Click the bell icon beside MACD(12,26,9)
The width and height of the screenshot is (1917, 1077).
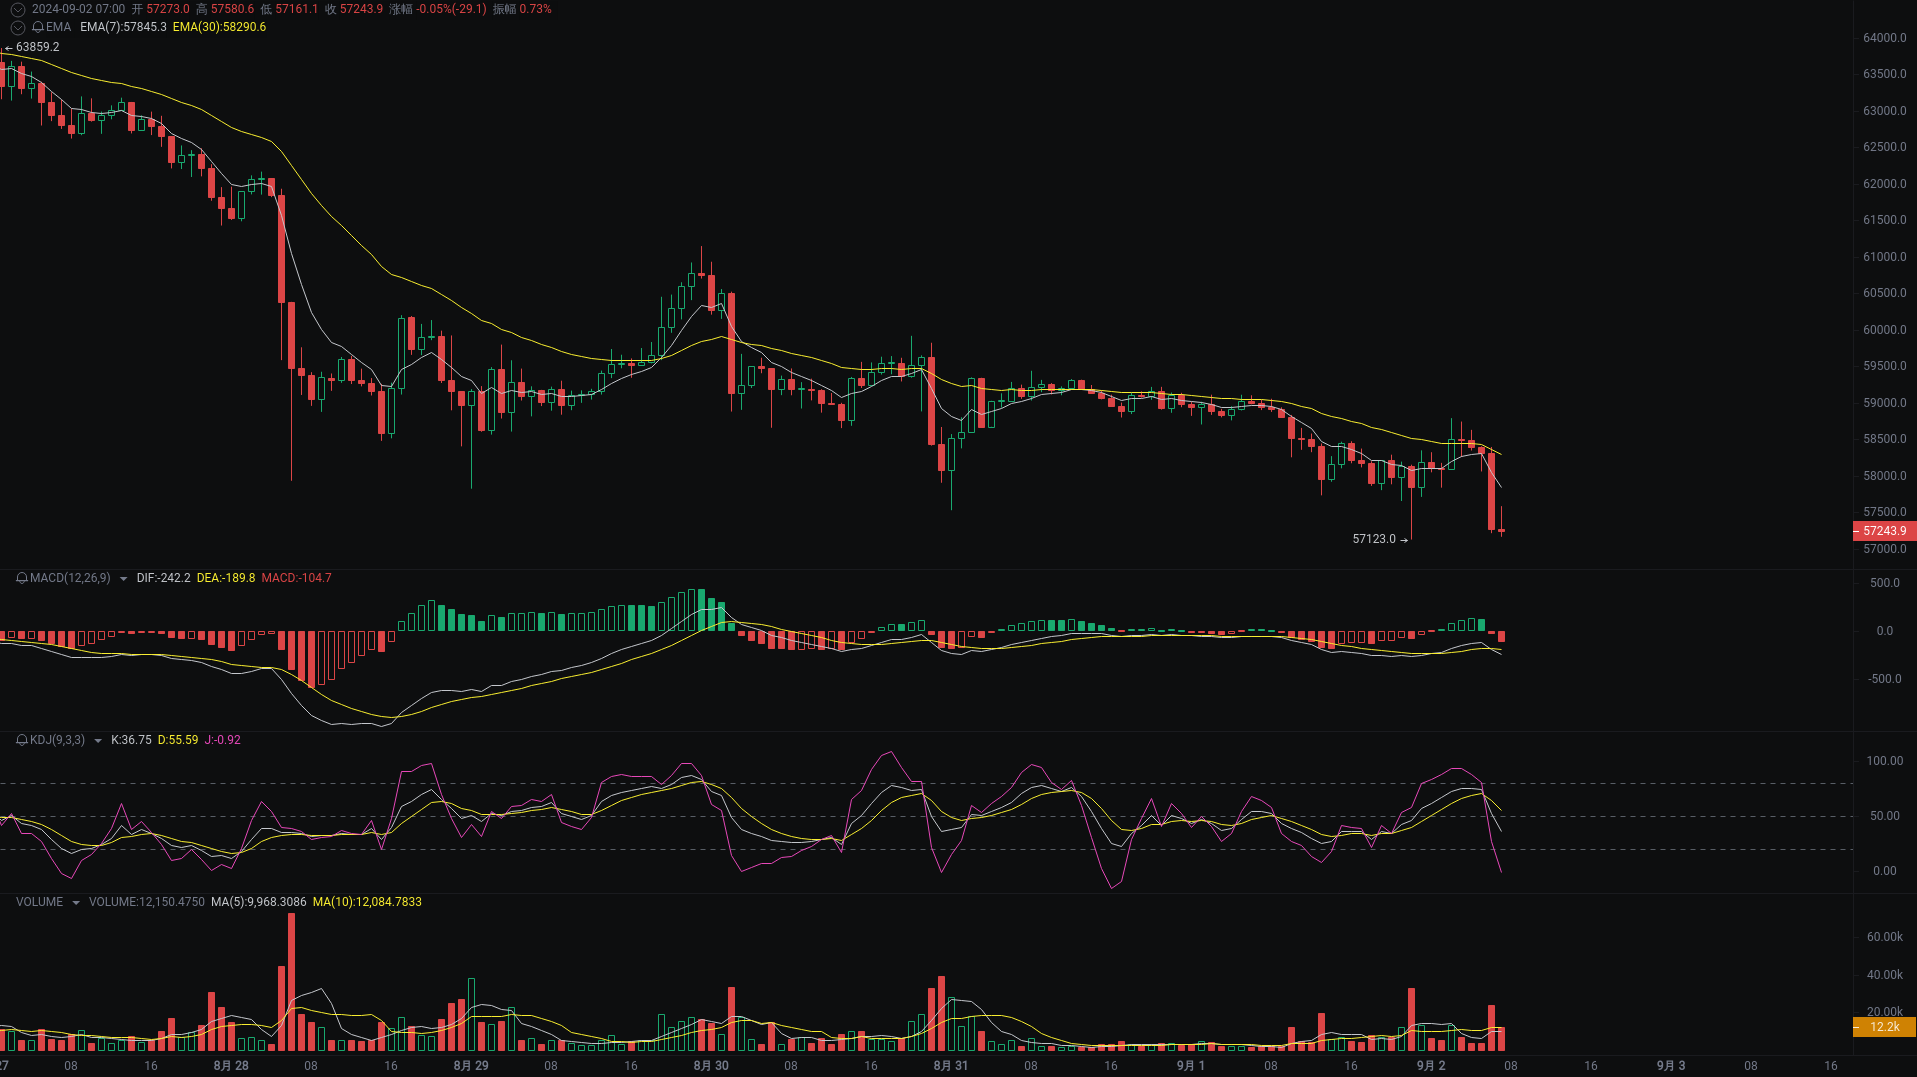coord(22,578)
